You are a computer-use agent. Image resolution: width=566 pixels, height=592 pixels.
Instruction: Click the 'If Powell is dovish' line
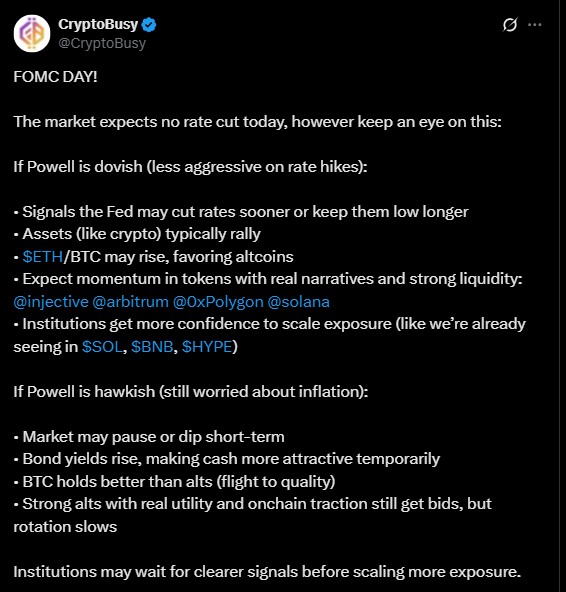[190, 167]
